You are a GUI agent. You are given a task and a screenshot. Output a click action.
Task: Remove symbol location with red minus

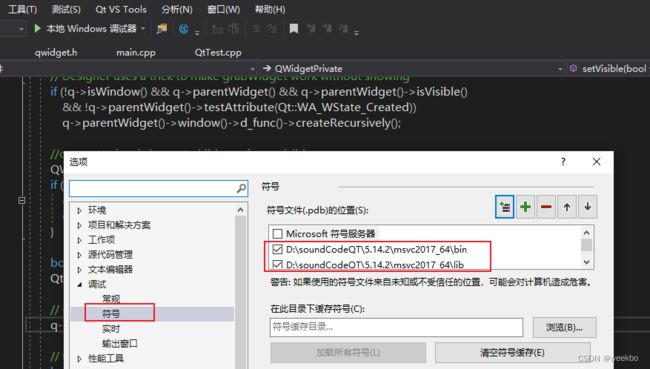(x=546, y=206)
